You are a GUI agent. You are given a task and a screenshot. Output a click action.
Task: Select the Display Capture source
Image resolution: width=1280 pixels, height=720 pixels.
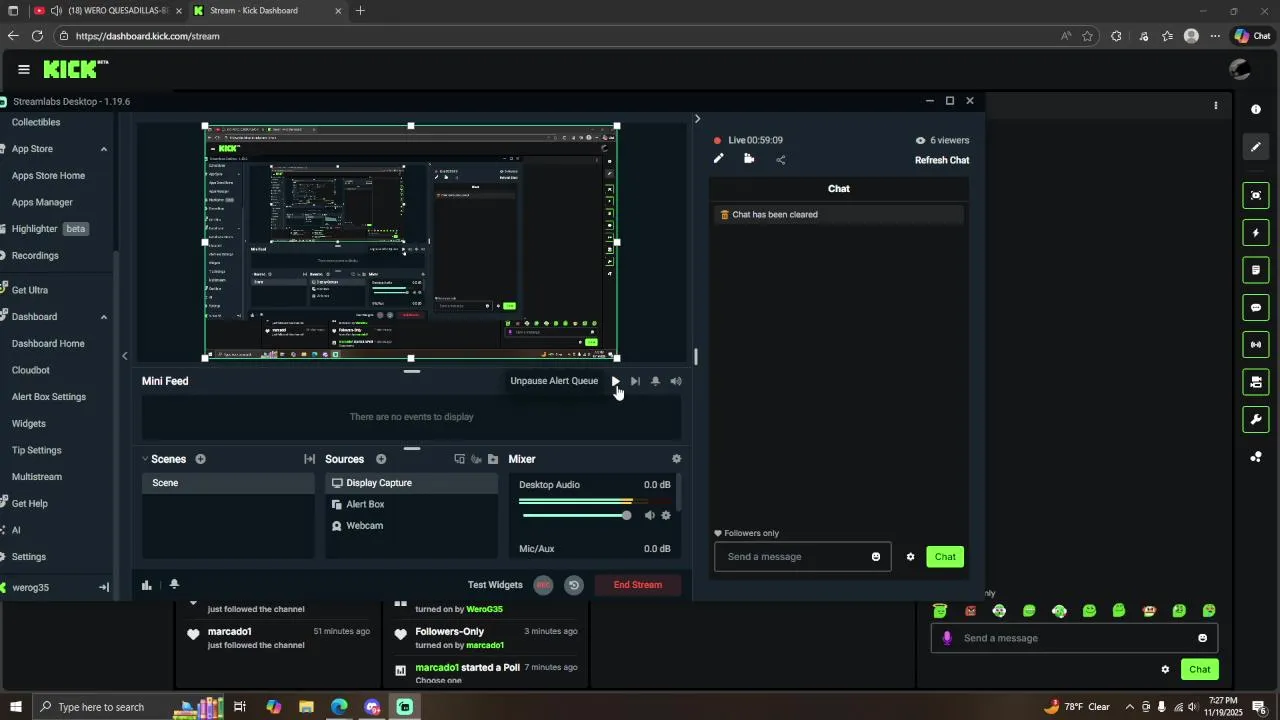(411, 483)
